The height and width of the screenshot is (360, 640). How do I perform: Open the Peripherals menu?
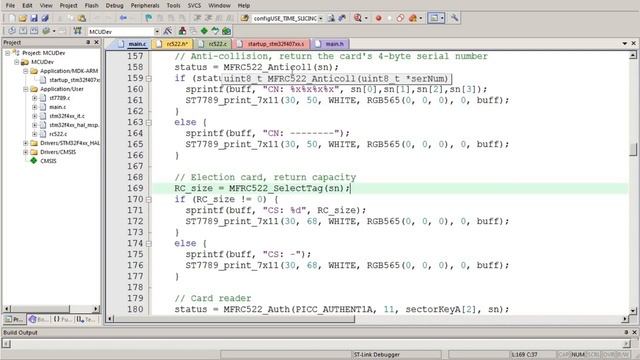click(145, 5)
